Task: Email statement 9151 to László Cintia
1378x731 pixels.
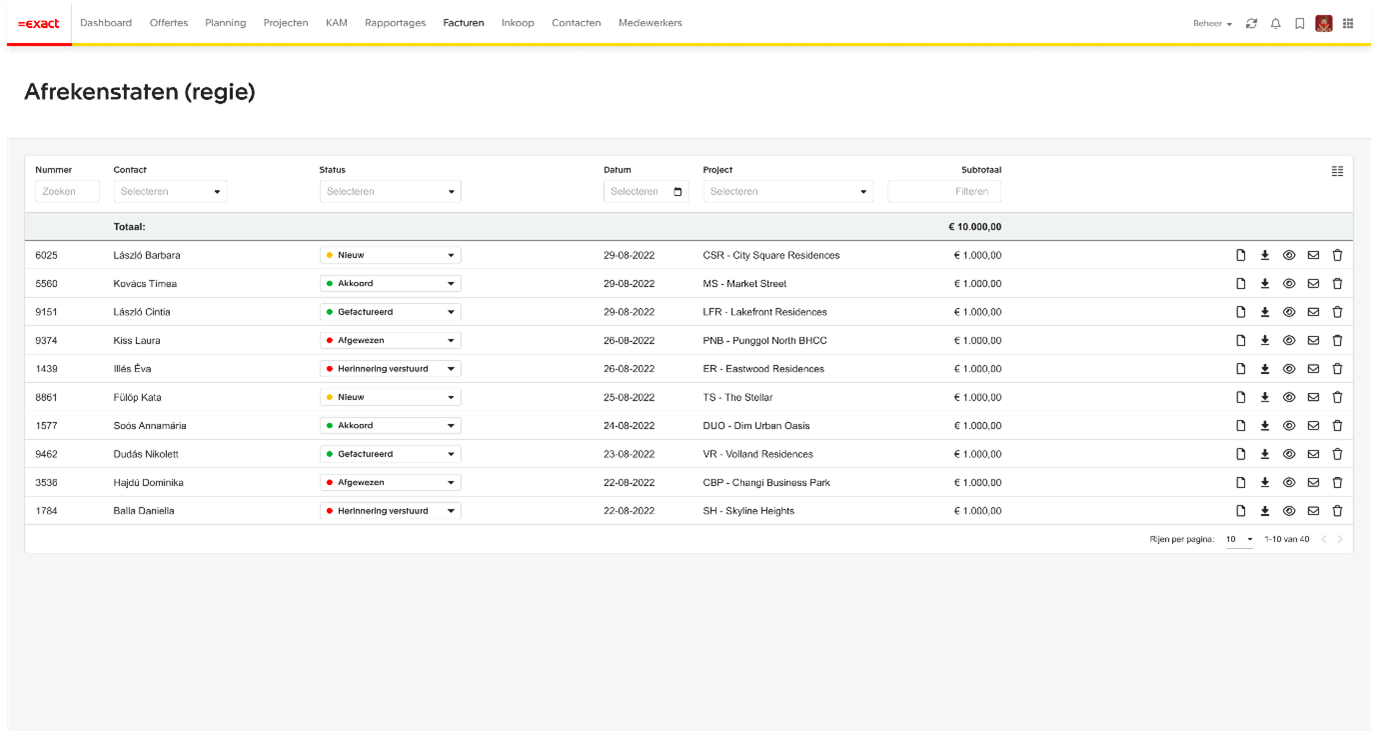Action: (x=1313, y=312)
